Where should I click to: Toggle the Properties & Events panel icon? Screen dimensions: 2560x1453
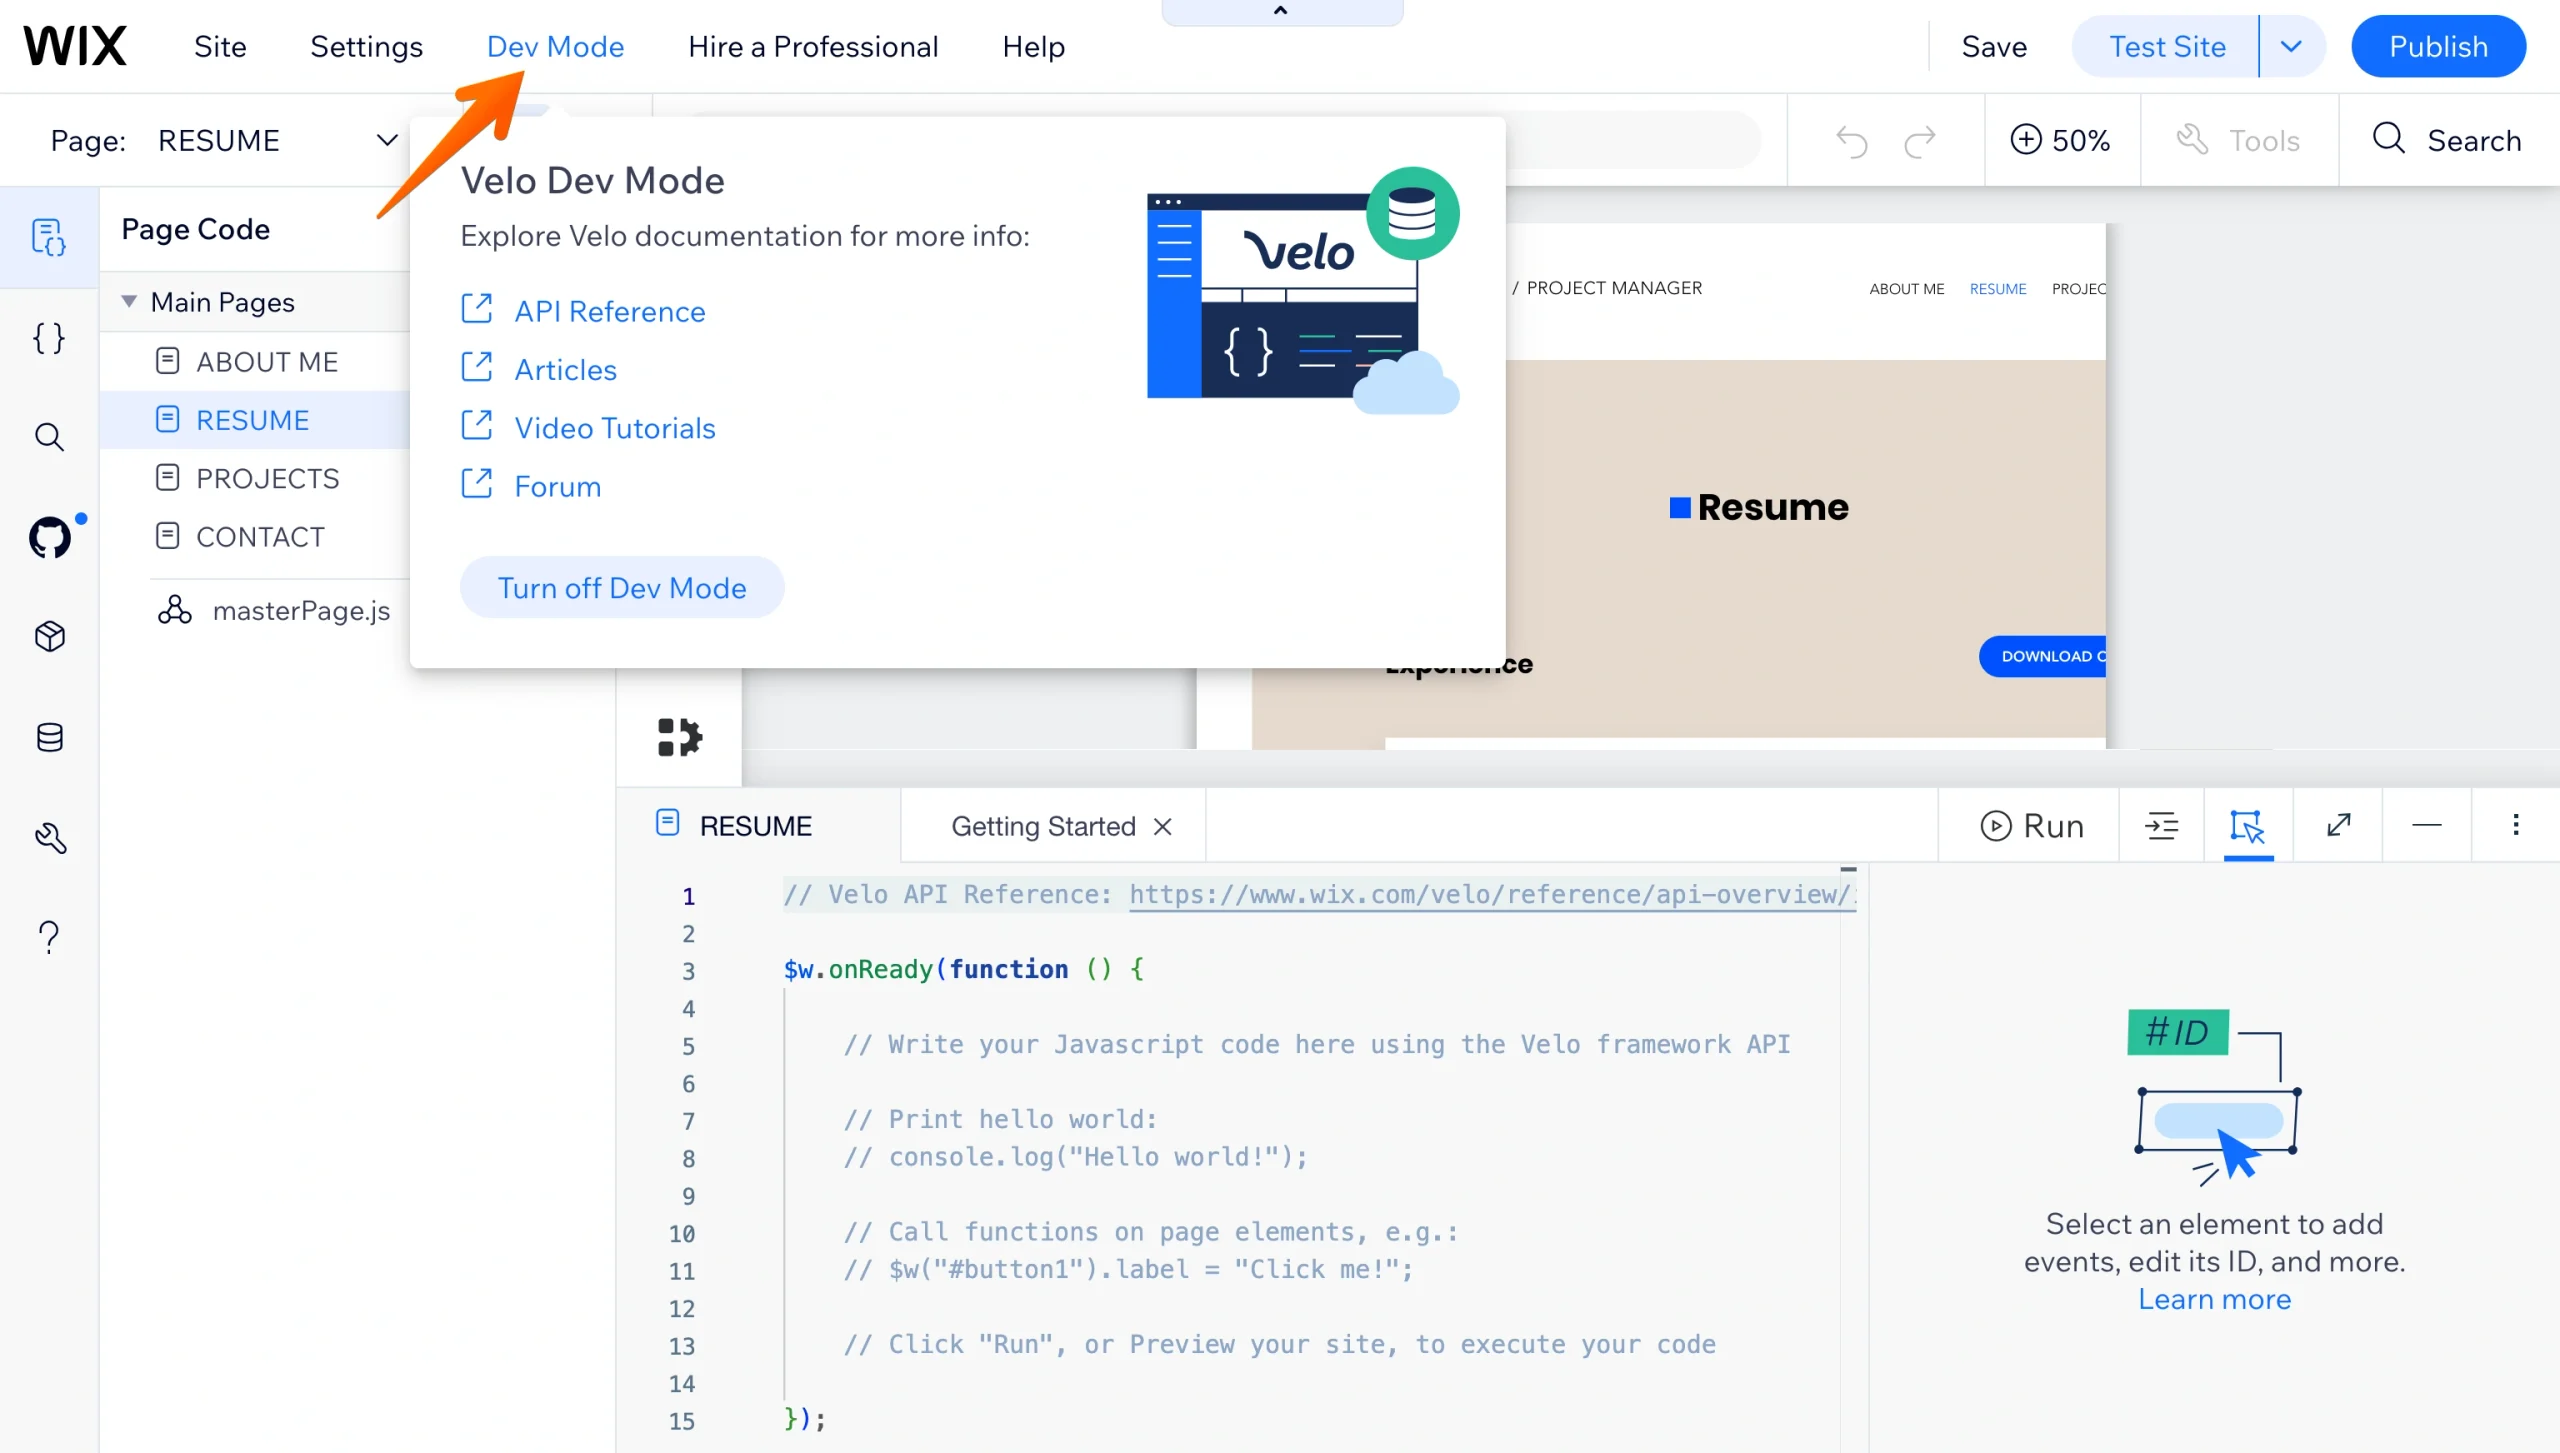coord(2248,826)
